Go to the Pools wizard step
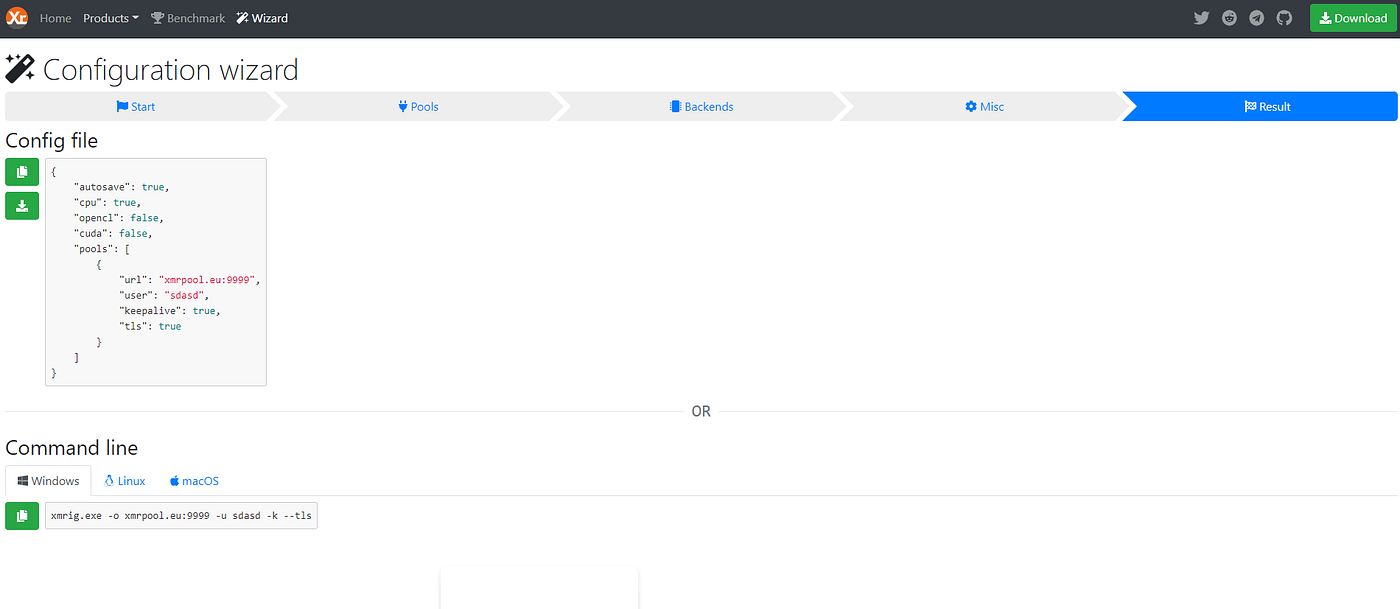 (x=418, y=106)
